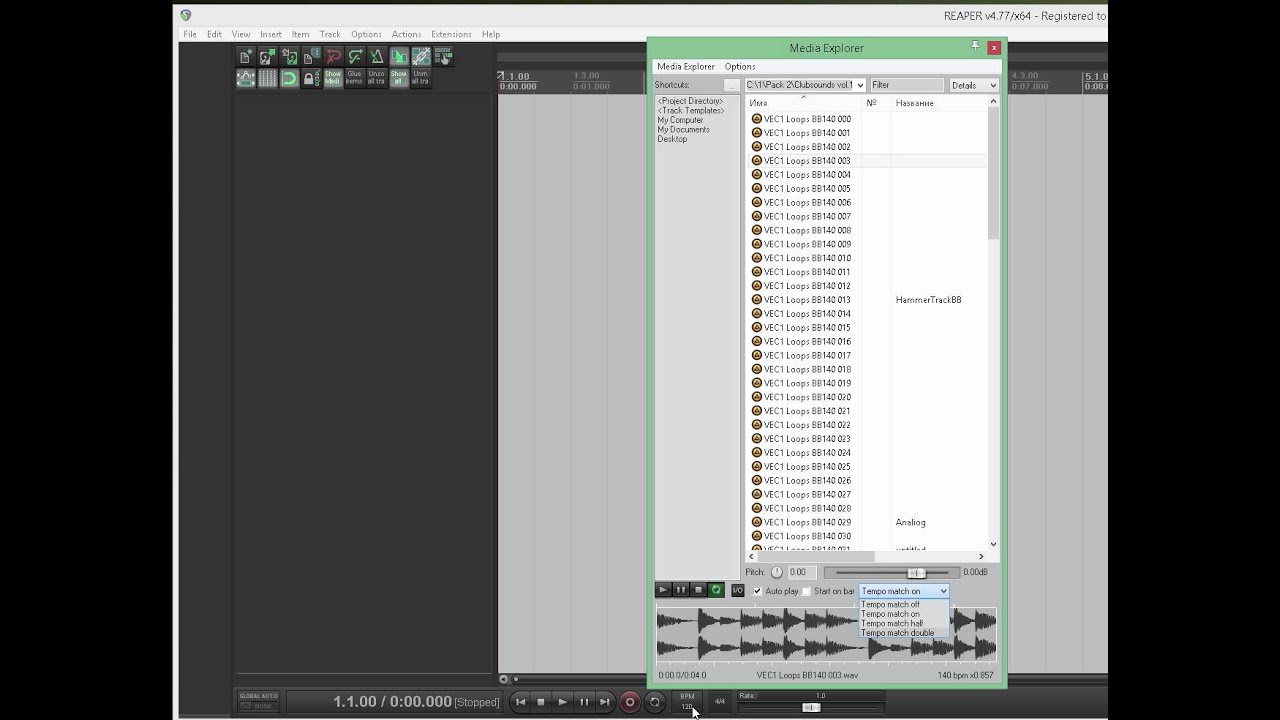1280x720 pixels.
Task: Click the Pitch knob
Action: (777, 572)
